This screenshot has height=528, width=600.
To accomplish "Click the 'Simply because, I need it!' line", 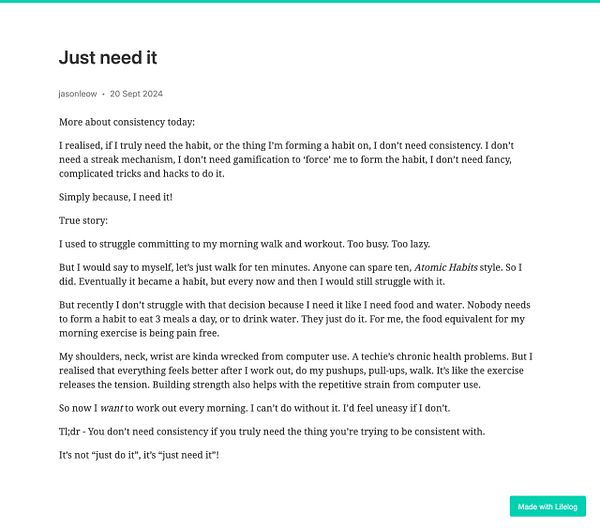I will coord(116,197).
